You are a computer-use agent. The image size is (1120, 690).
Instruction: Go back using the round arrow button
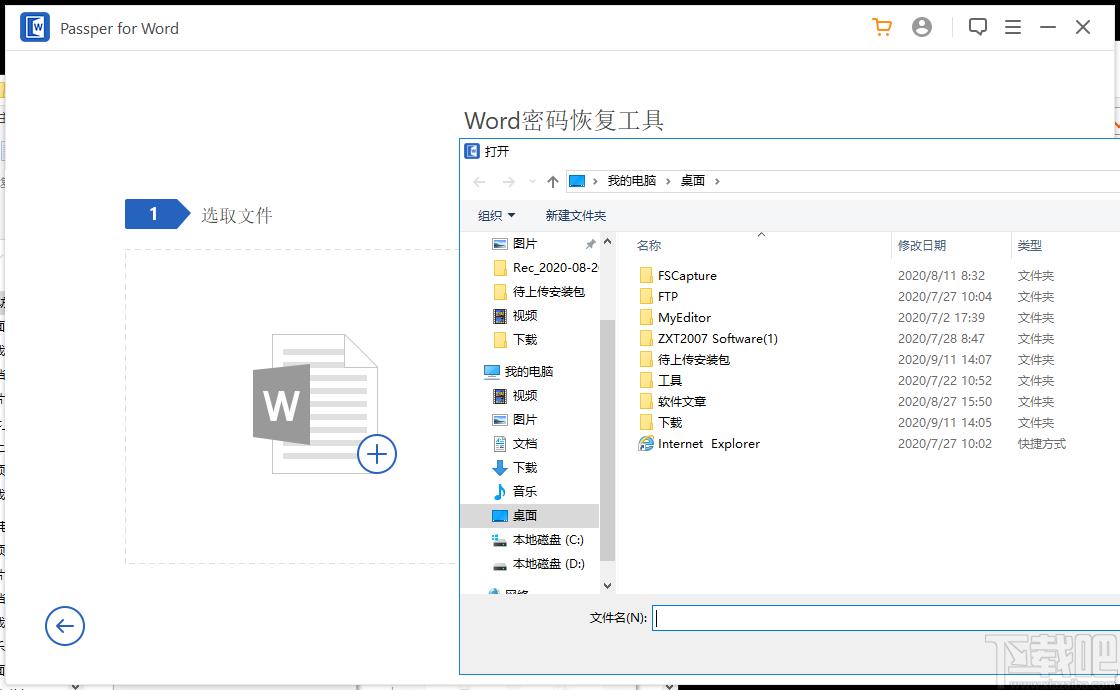[65, 626]
